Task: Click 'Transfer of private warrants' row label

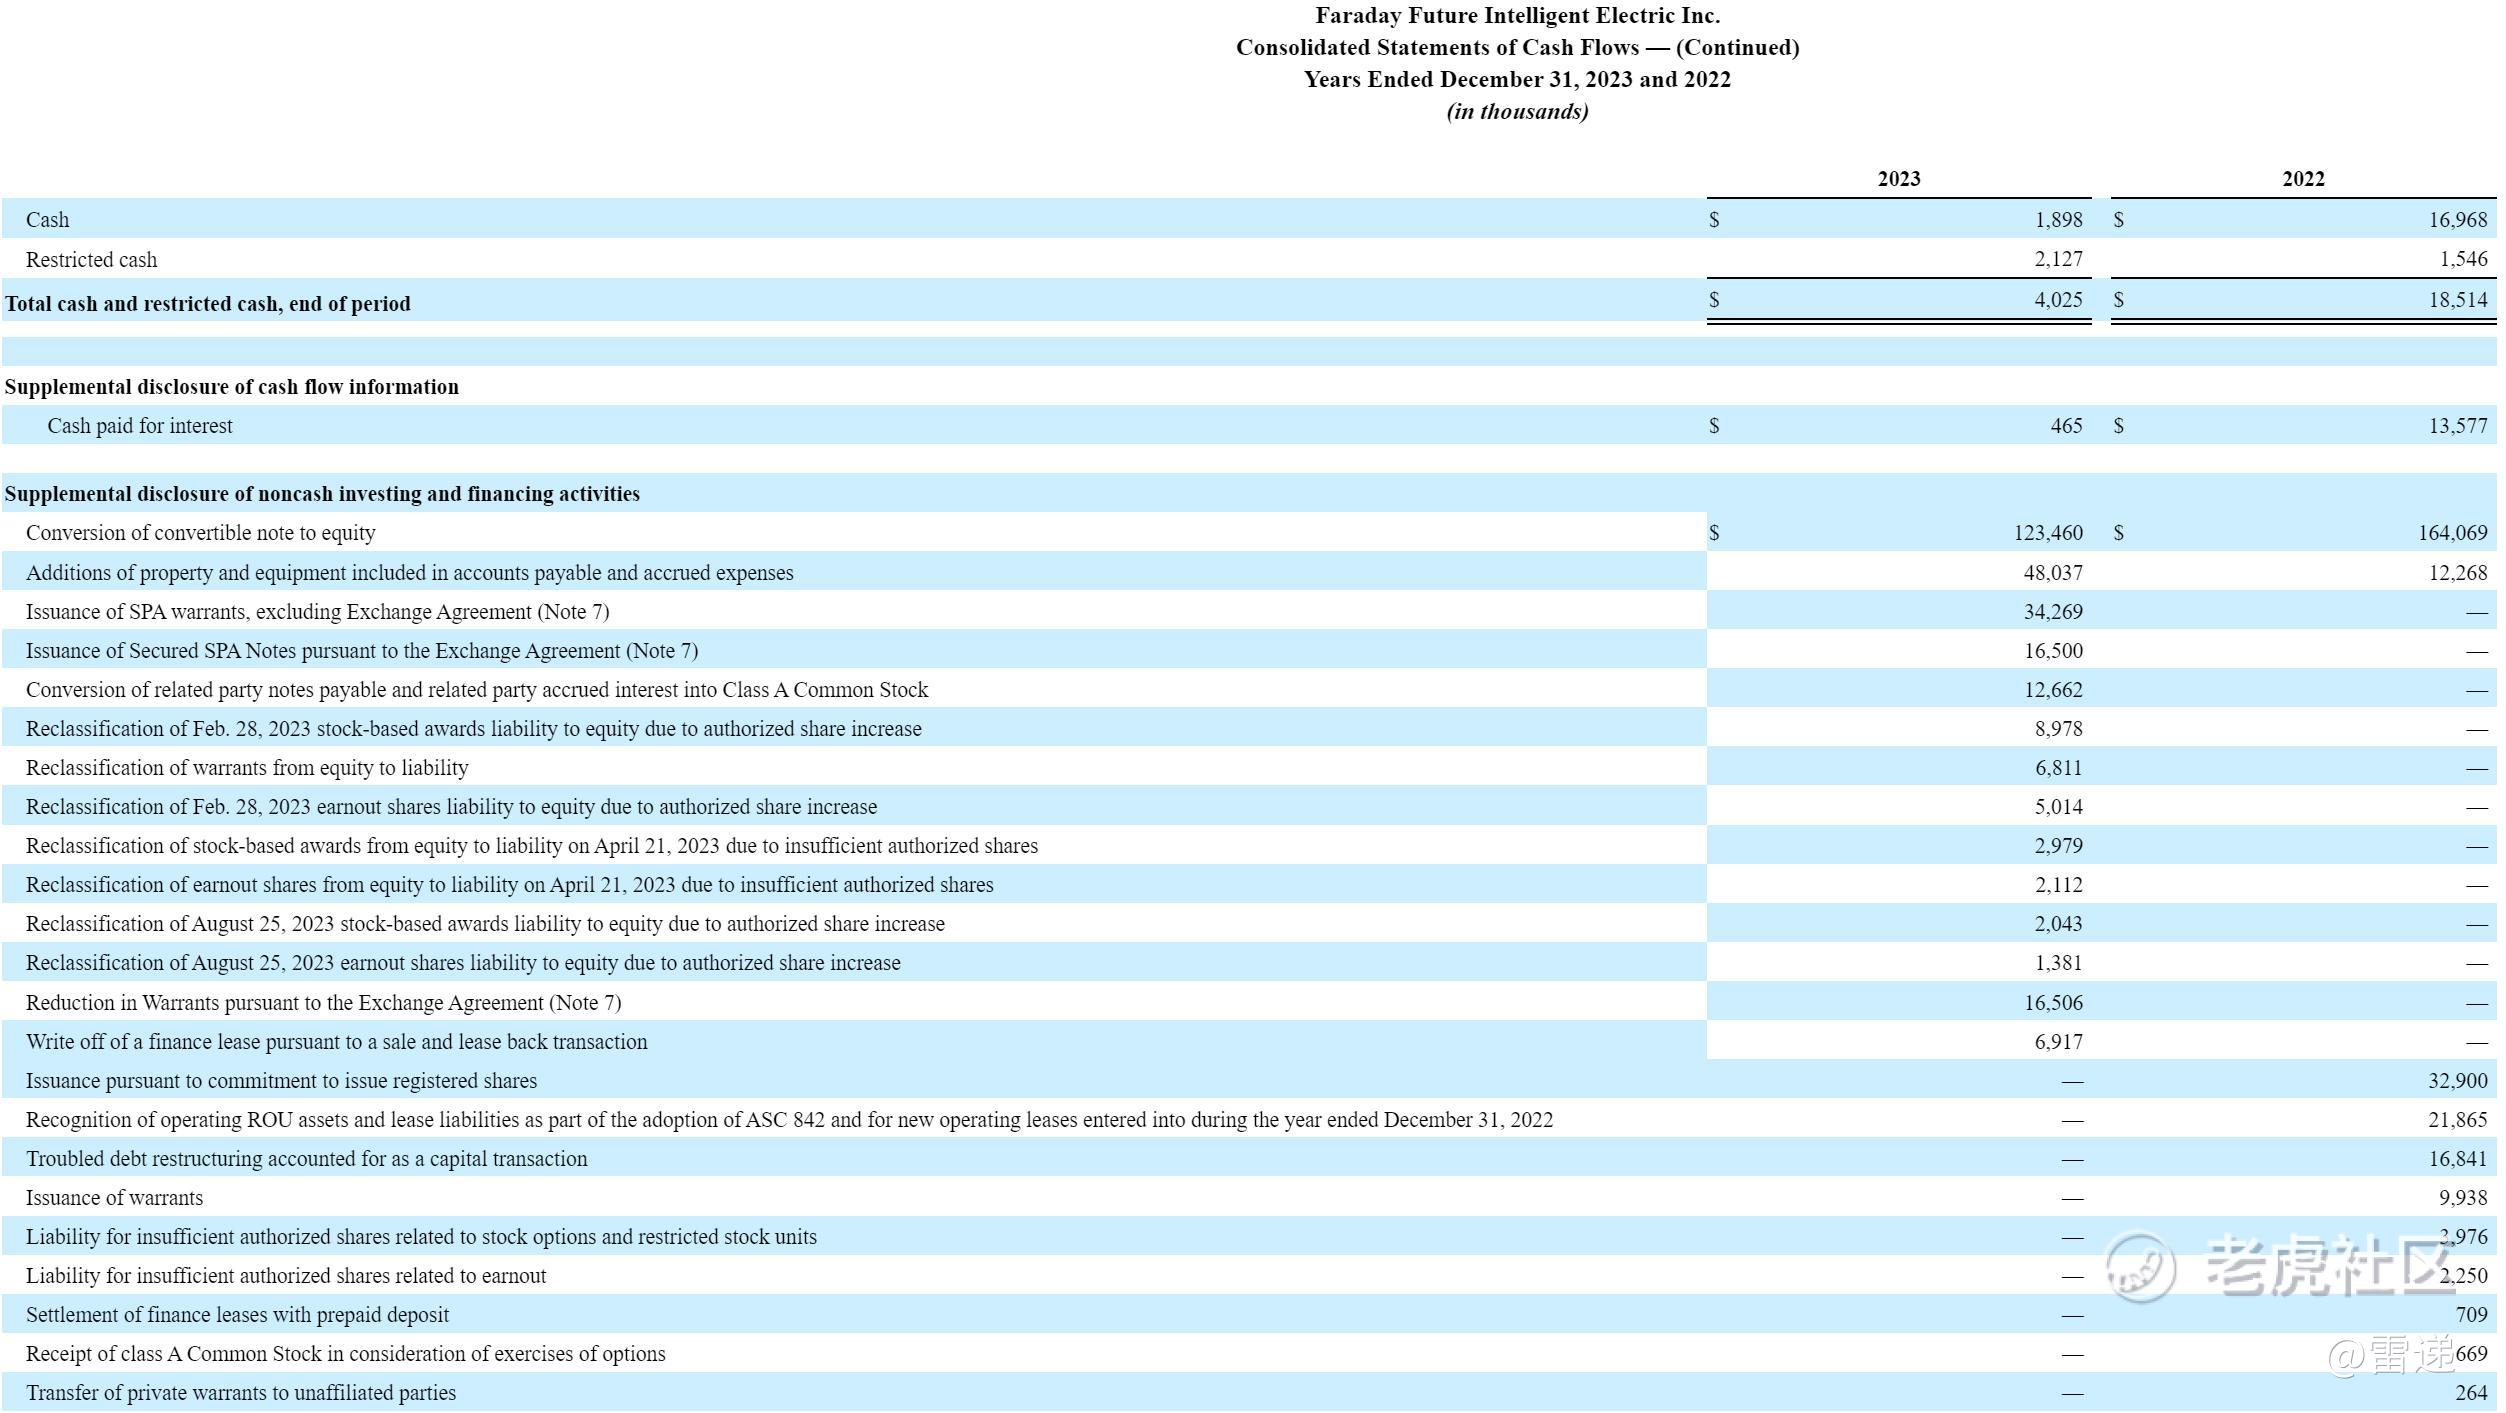Action: (241, 1393)
